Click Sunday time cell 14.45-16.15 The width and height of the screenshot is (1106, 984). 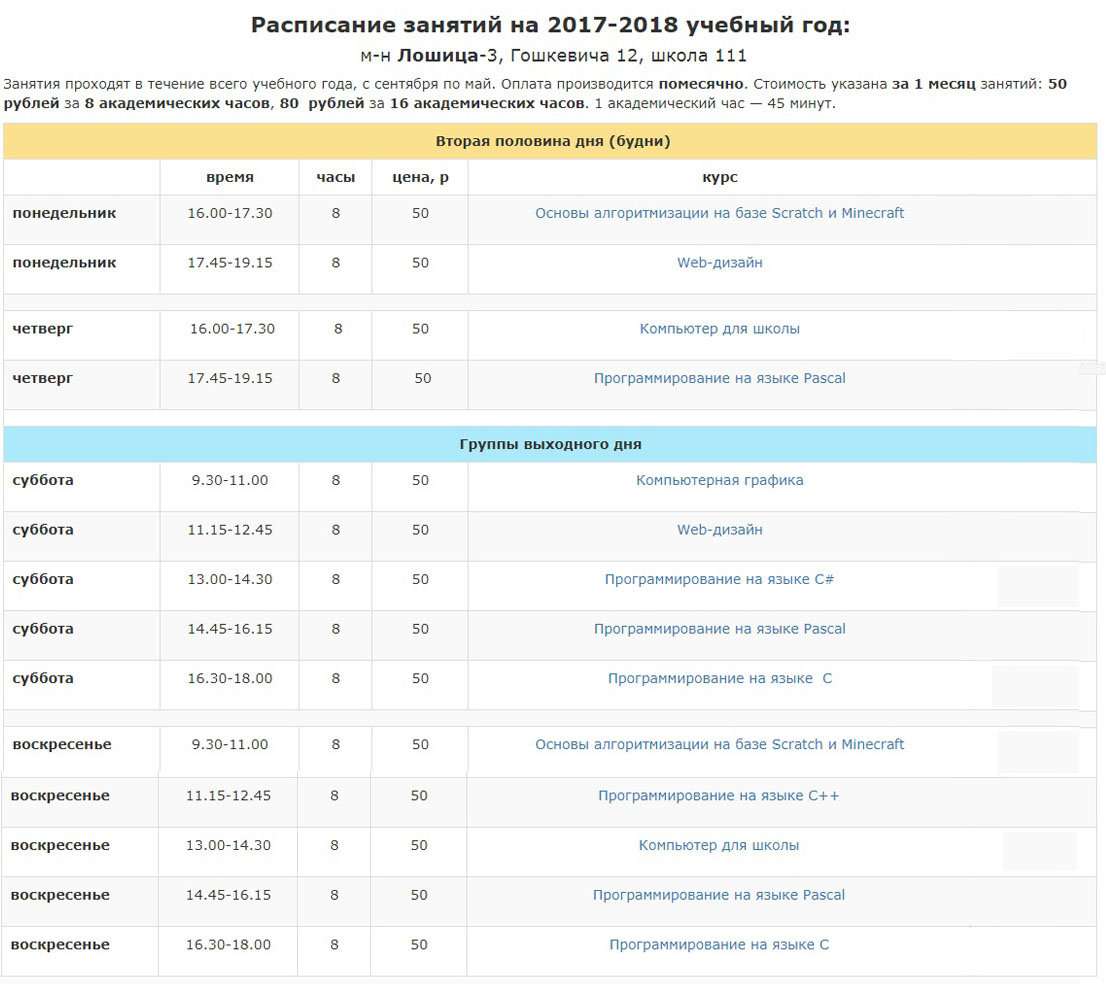229,895
